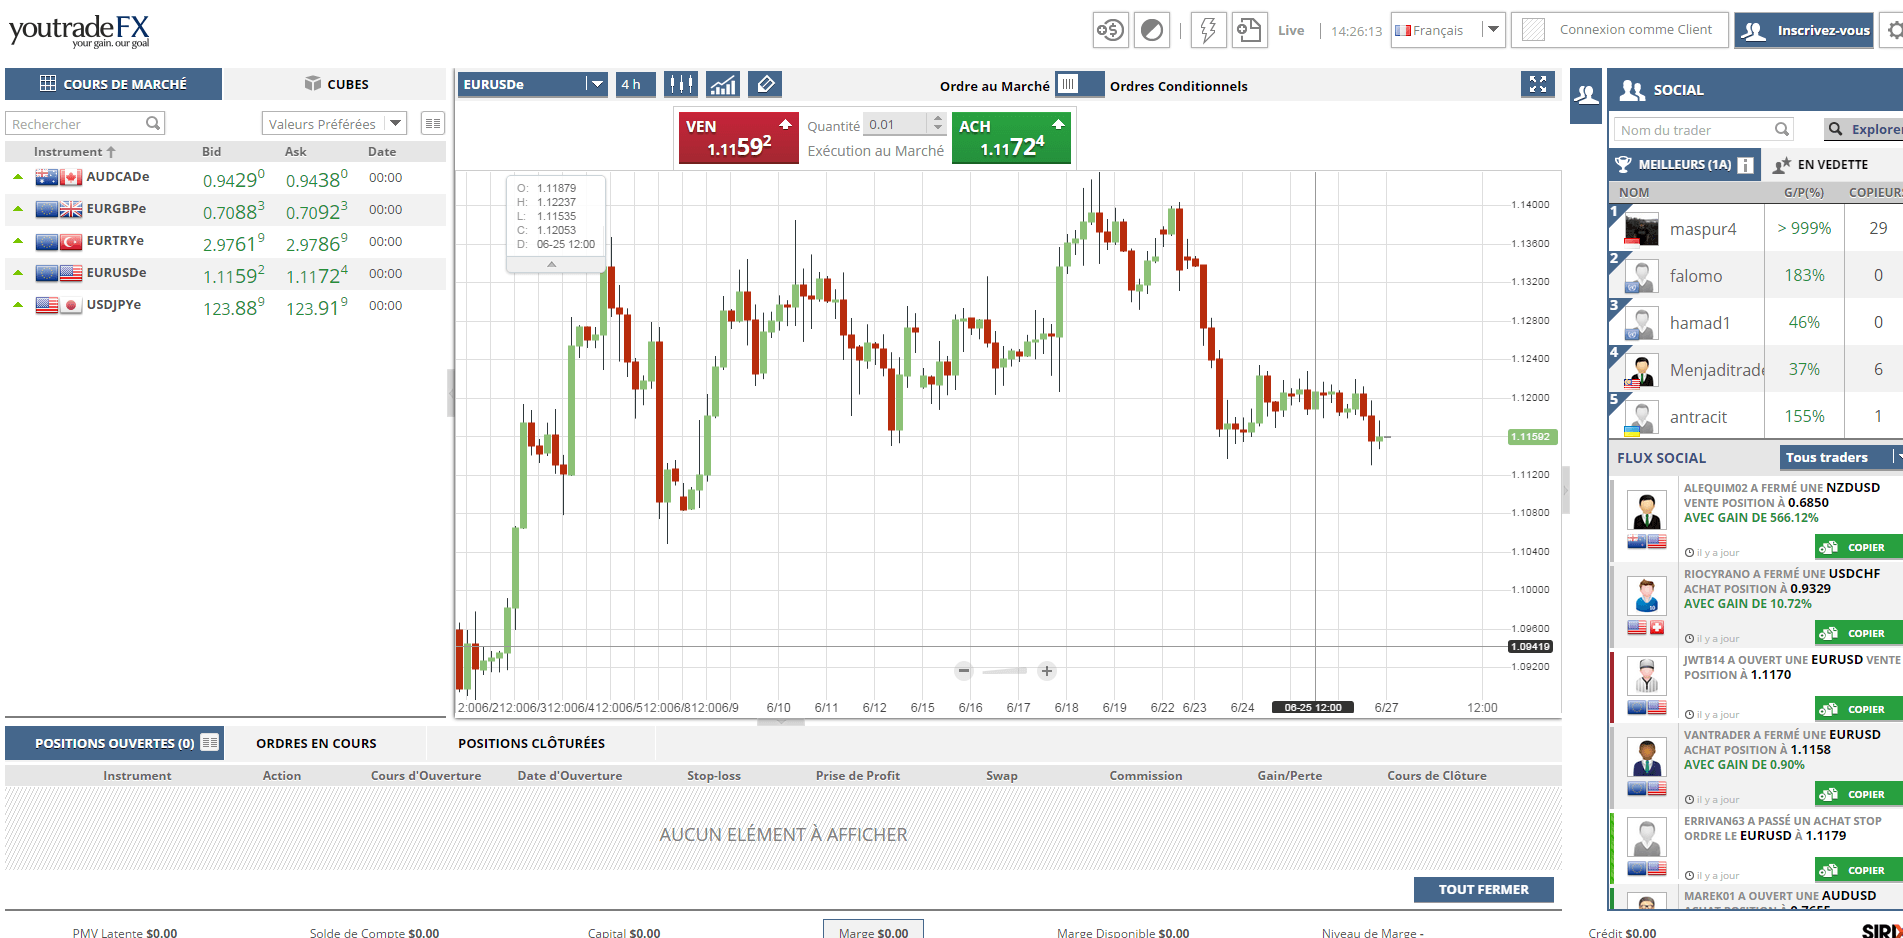The width and height of the screenshot is (1903, 938).
Task: Open the CUBES tab
Action: [337, 84]
